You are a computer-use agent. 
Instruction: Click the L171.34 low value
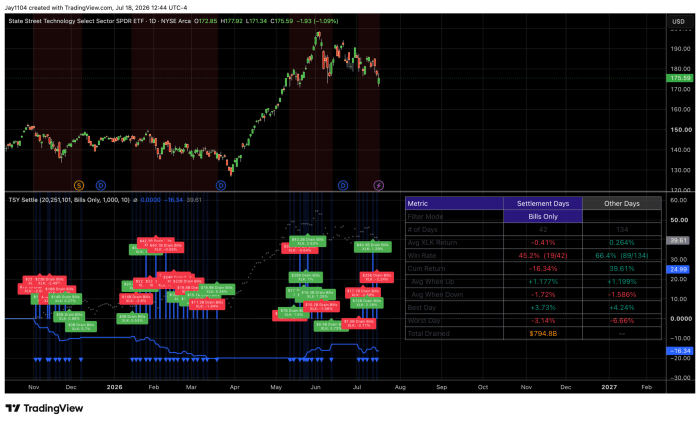tap(257, 21)
